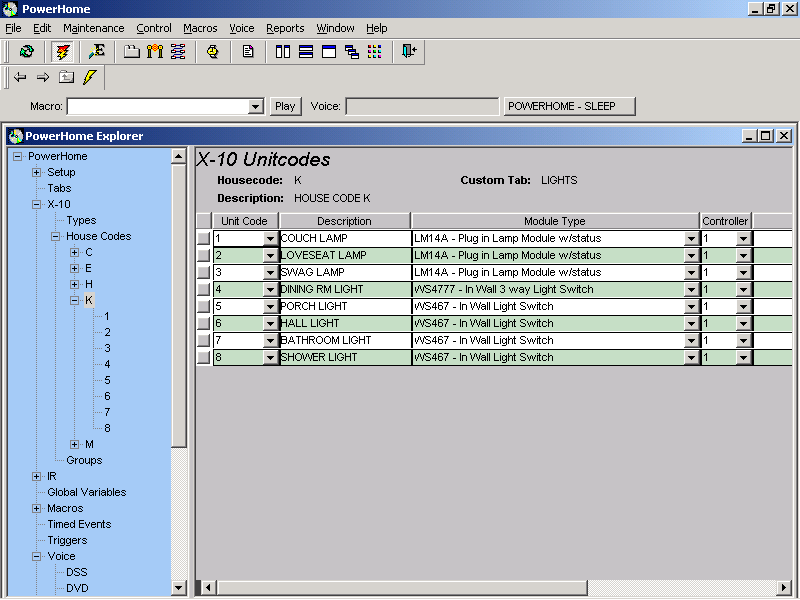Select Triggers in the tree
This screenshot has width=800, height=600.
[x=67, y=540]
